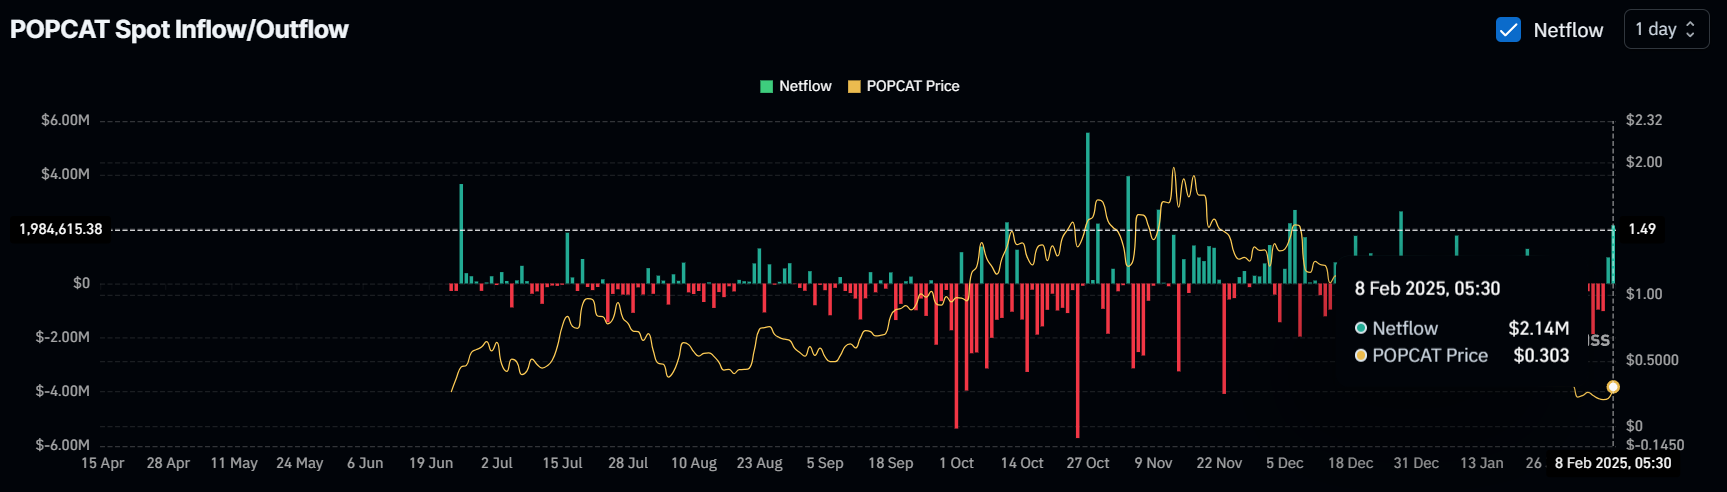Click the 24 May date label
The image size is (1727, 492).
(300, 463)
